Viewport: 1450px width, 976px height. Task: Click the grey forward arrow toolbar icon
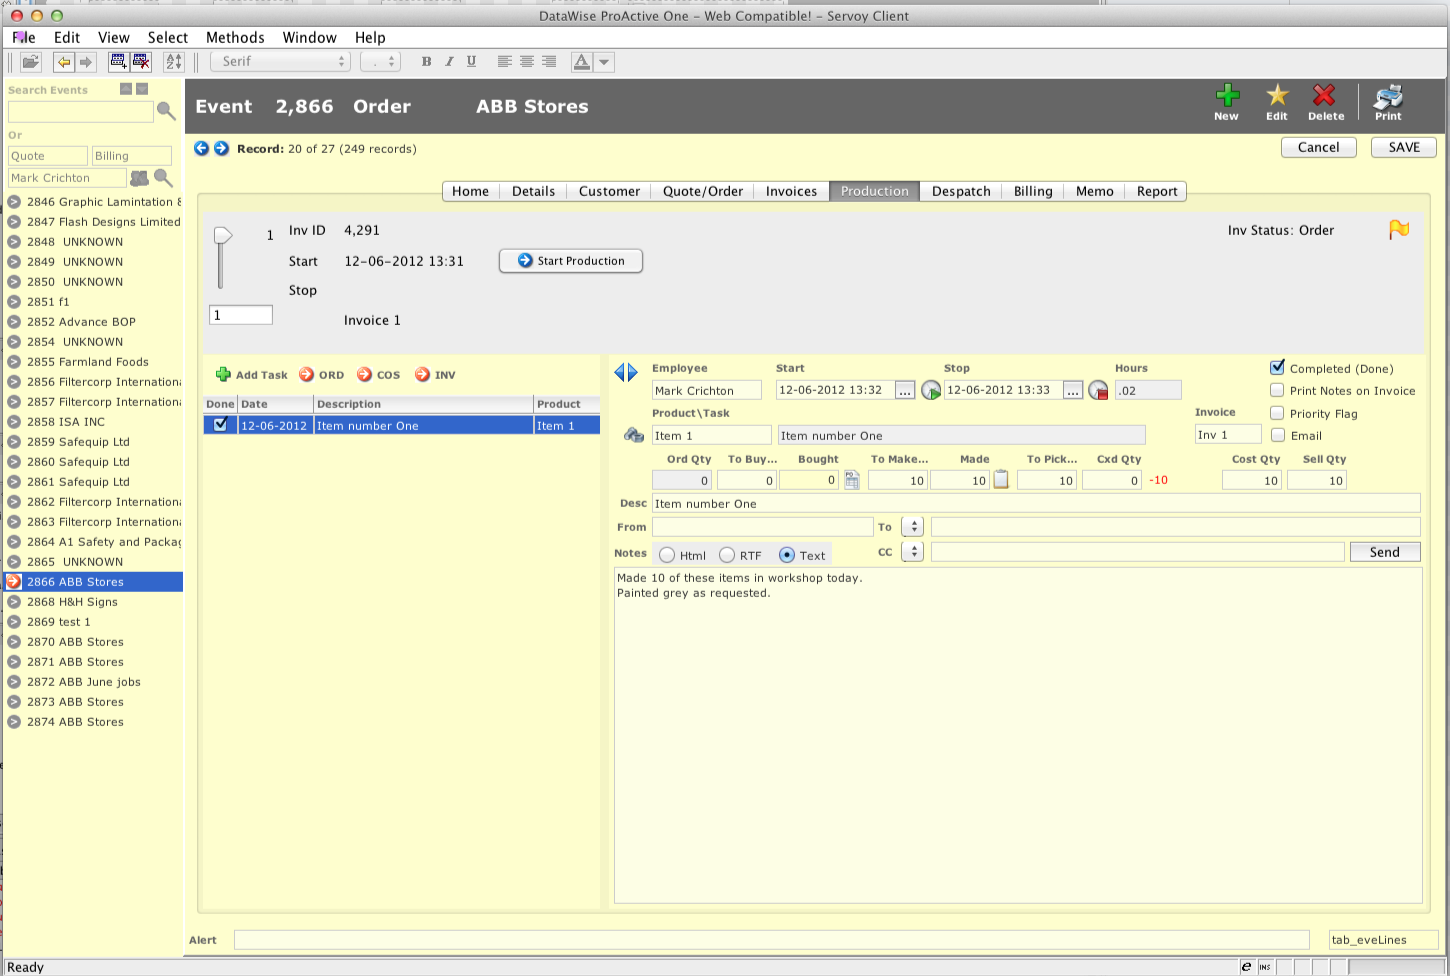click(x=86, y=62)
